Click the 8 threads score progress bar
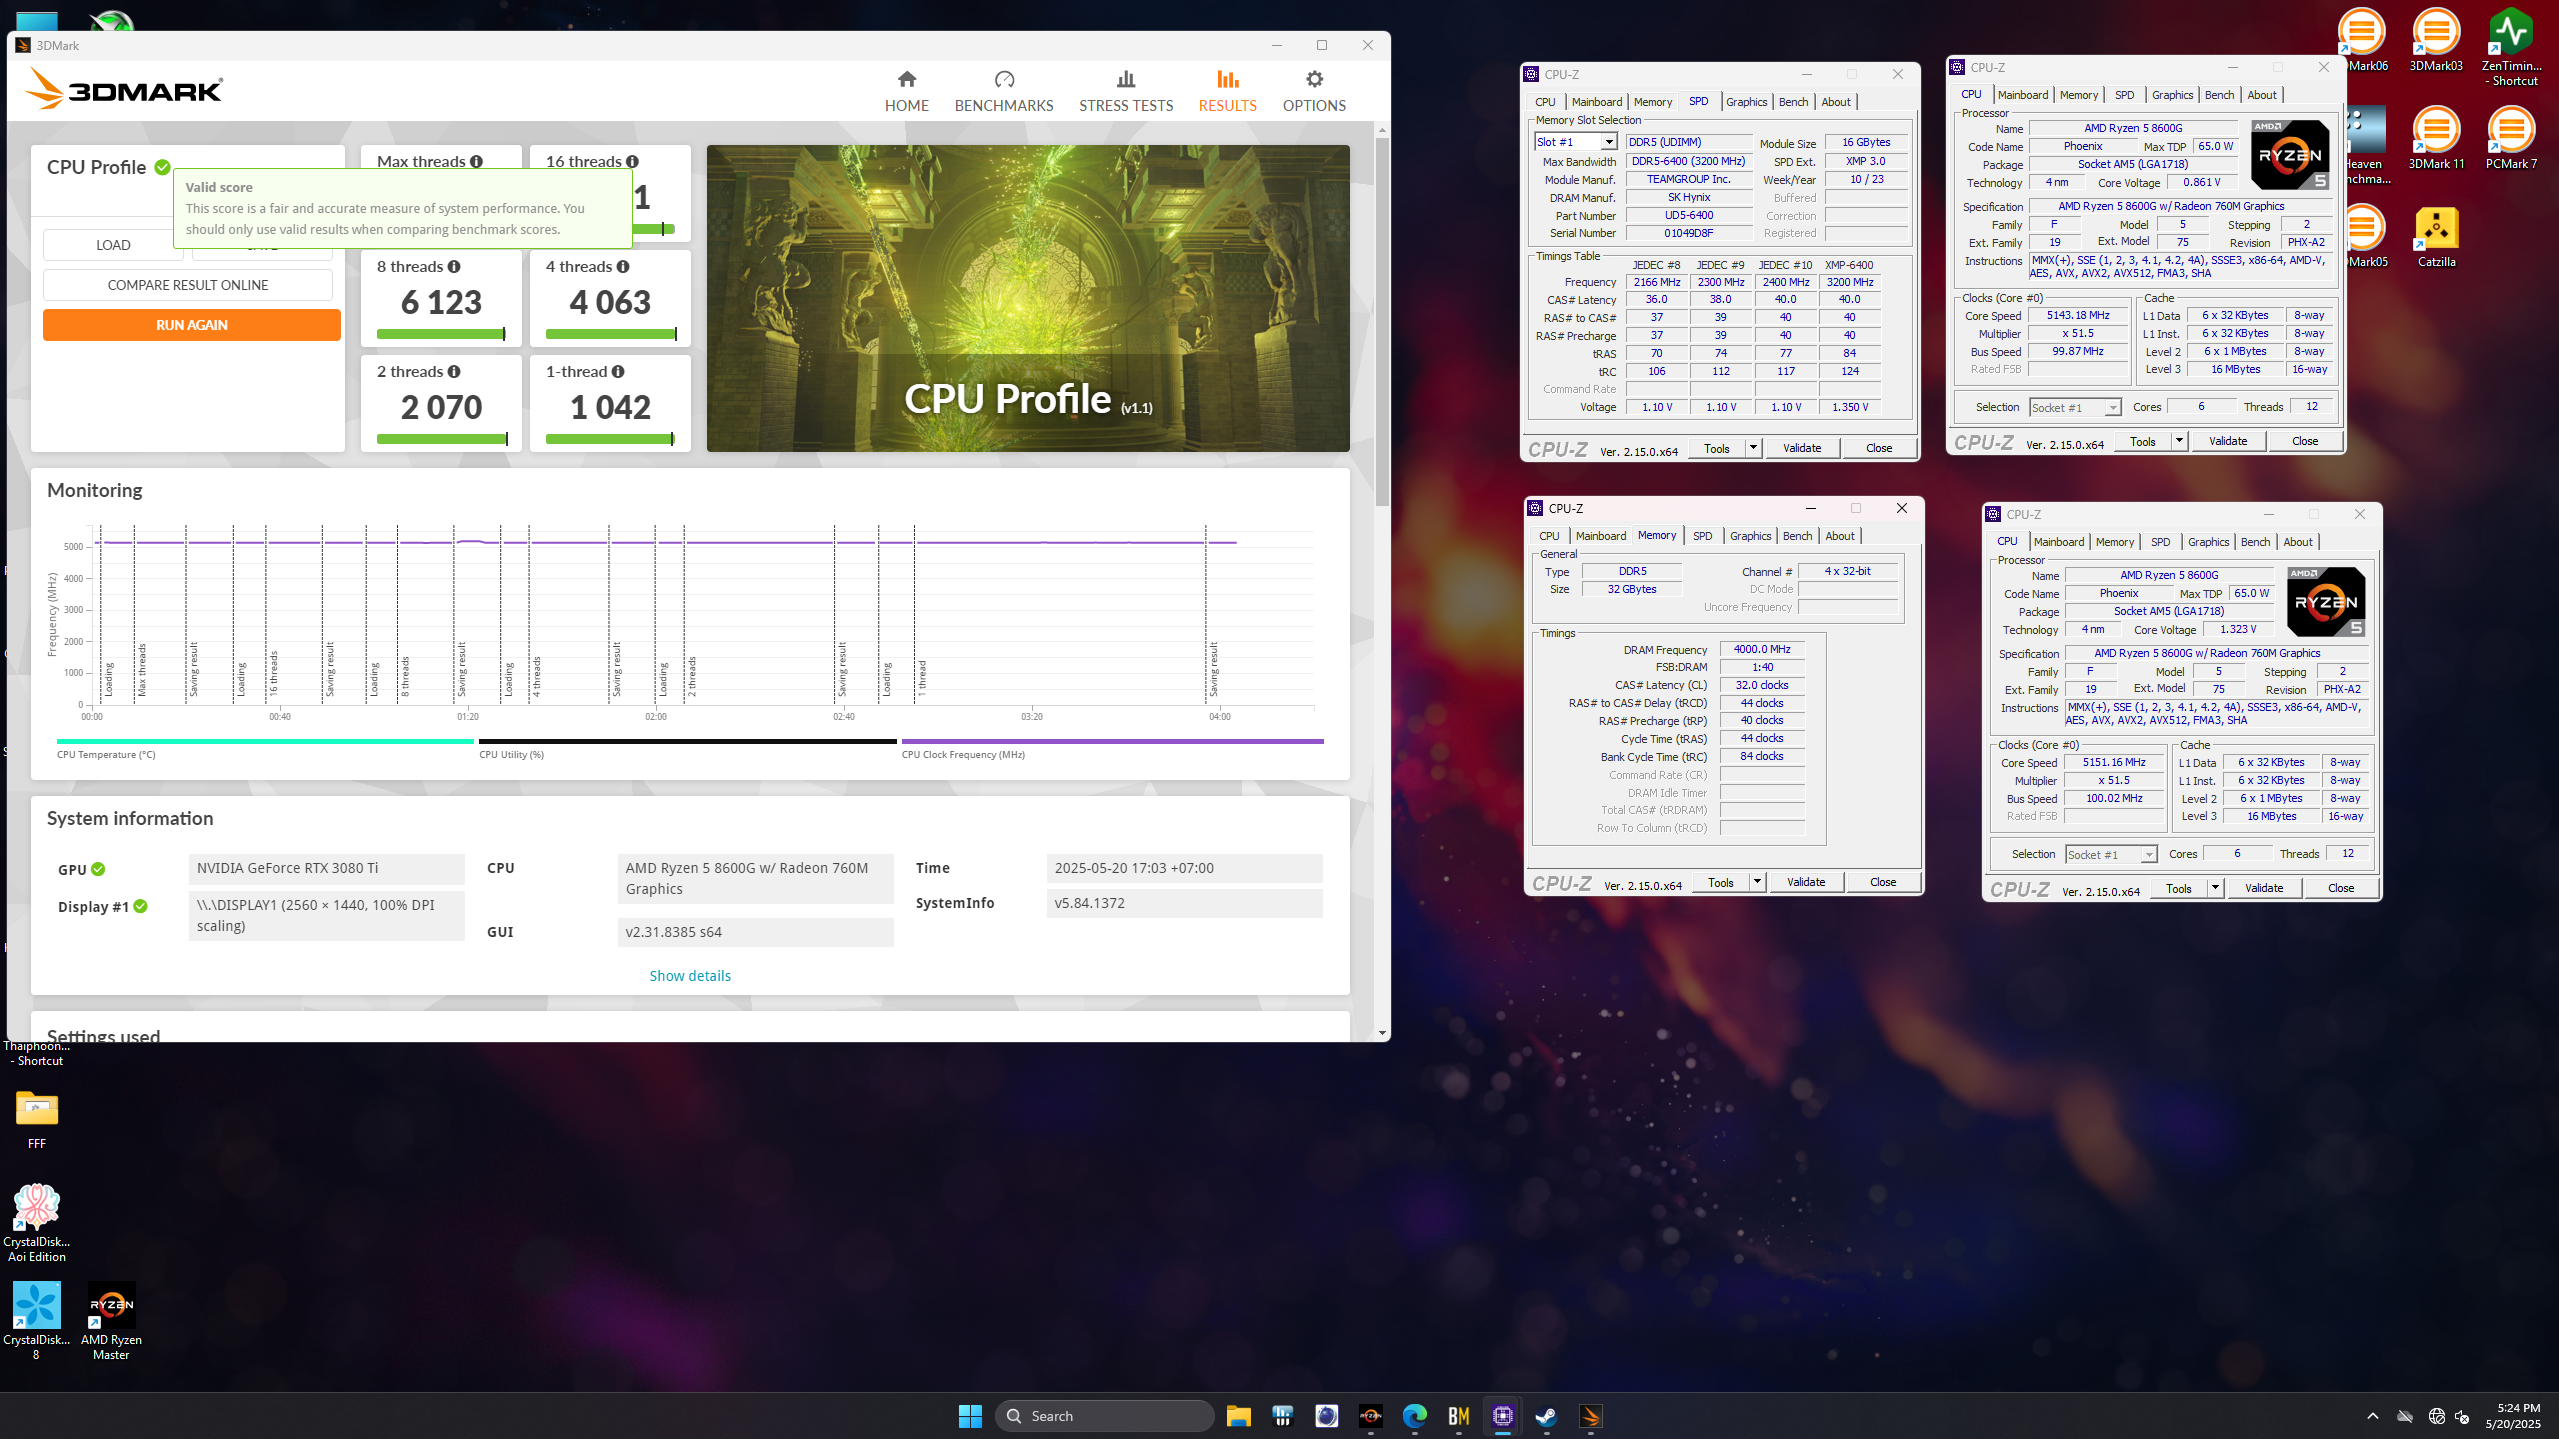2559x1439 pixels. click(441, 334)
